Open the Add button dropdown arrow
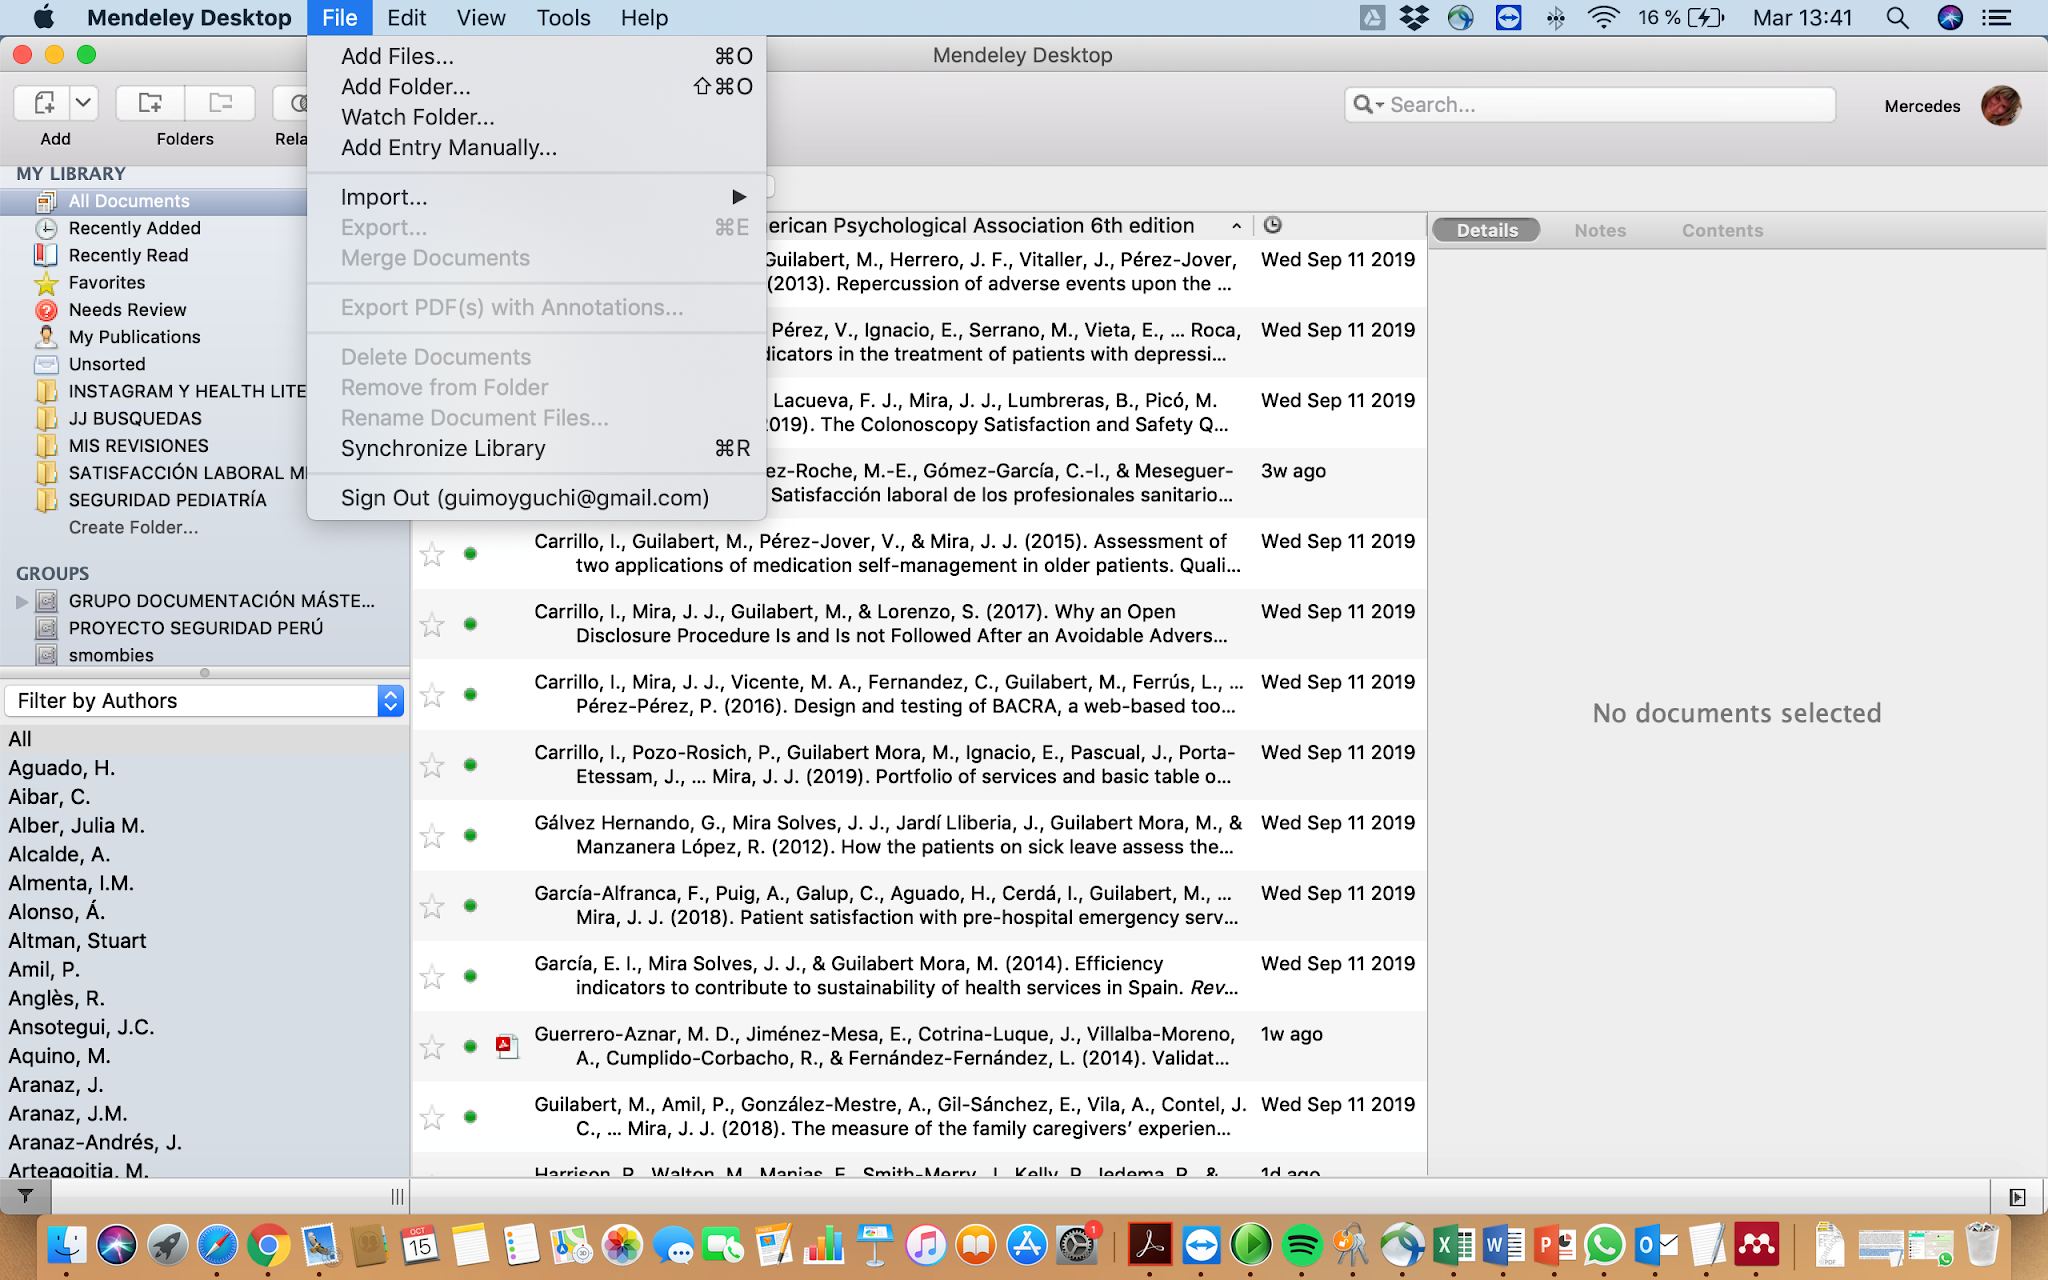Screen dimensions: 2048x1280 tap(84, 103)
